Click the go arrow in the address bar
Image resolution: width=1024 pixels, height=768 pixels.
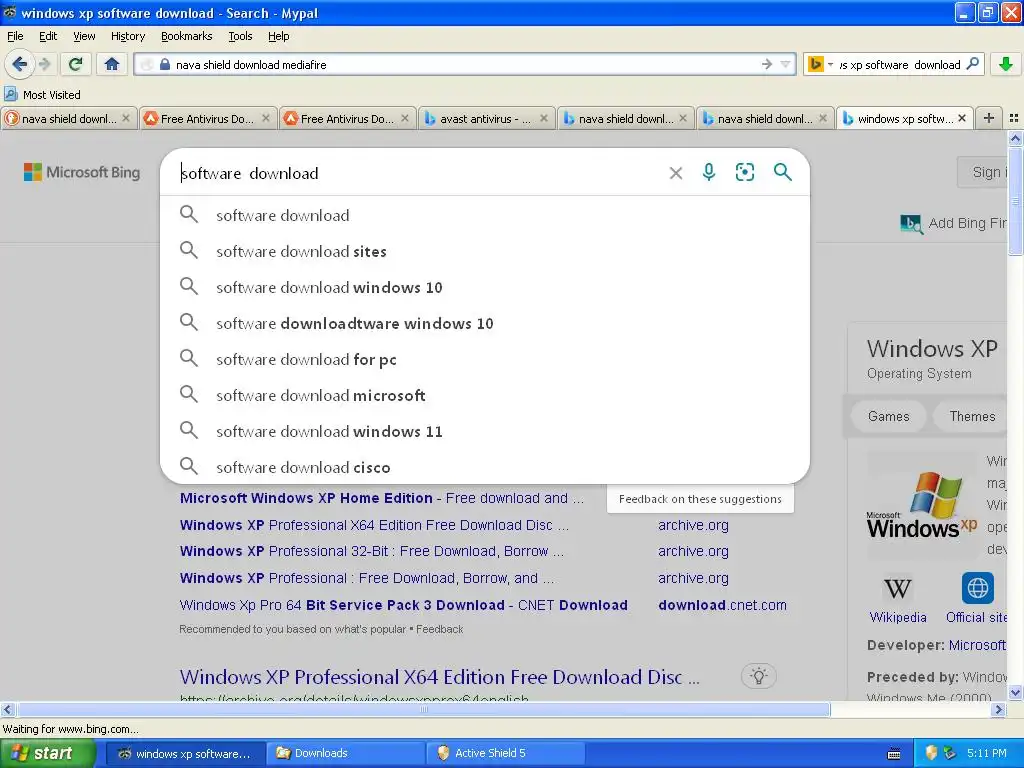pos(767,64)
